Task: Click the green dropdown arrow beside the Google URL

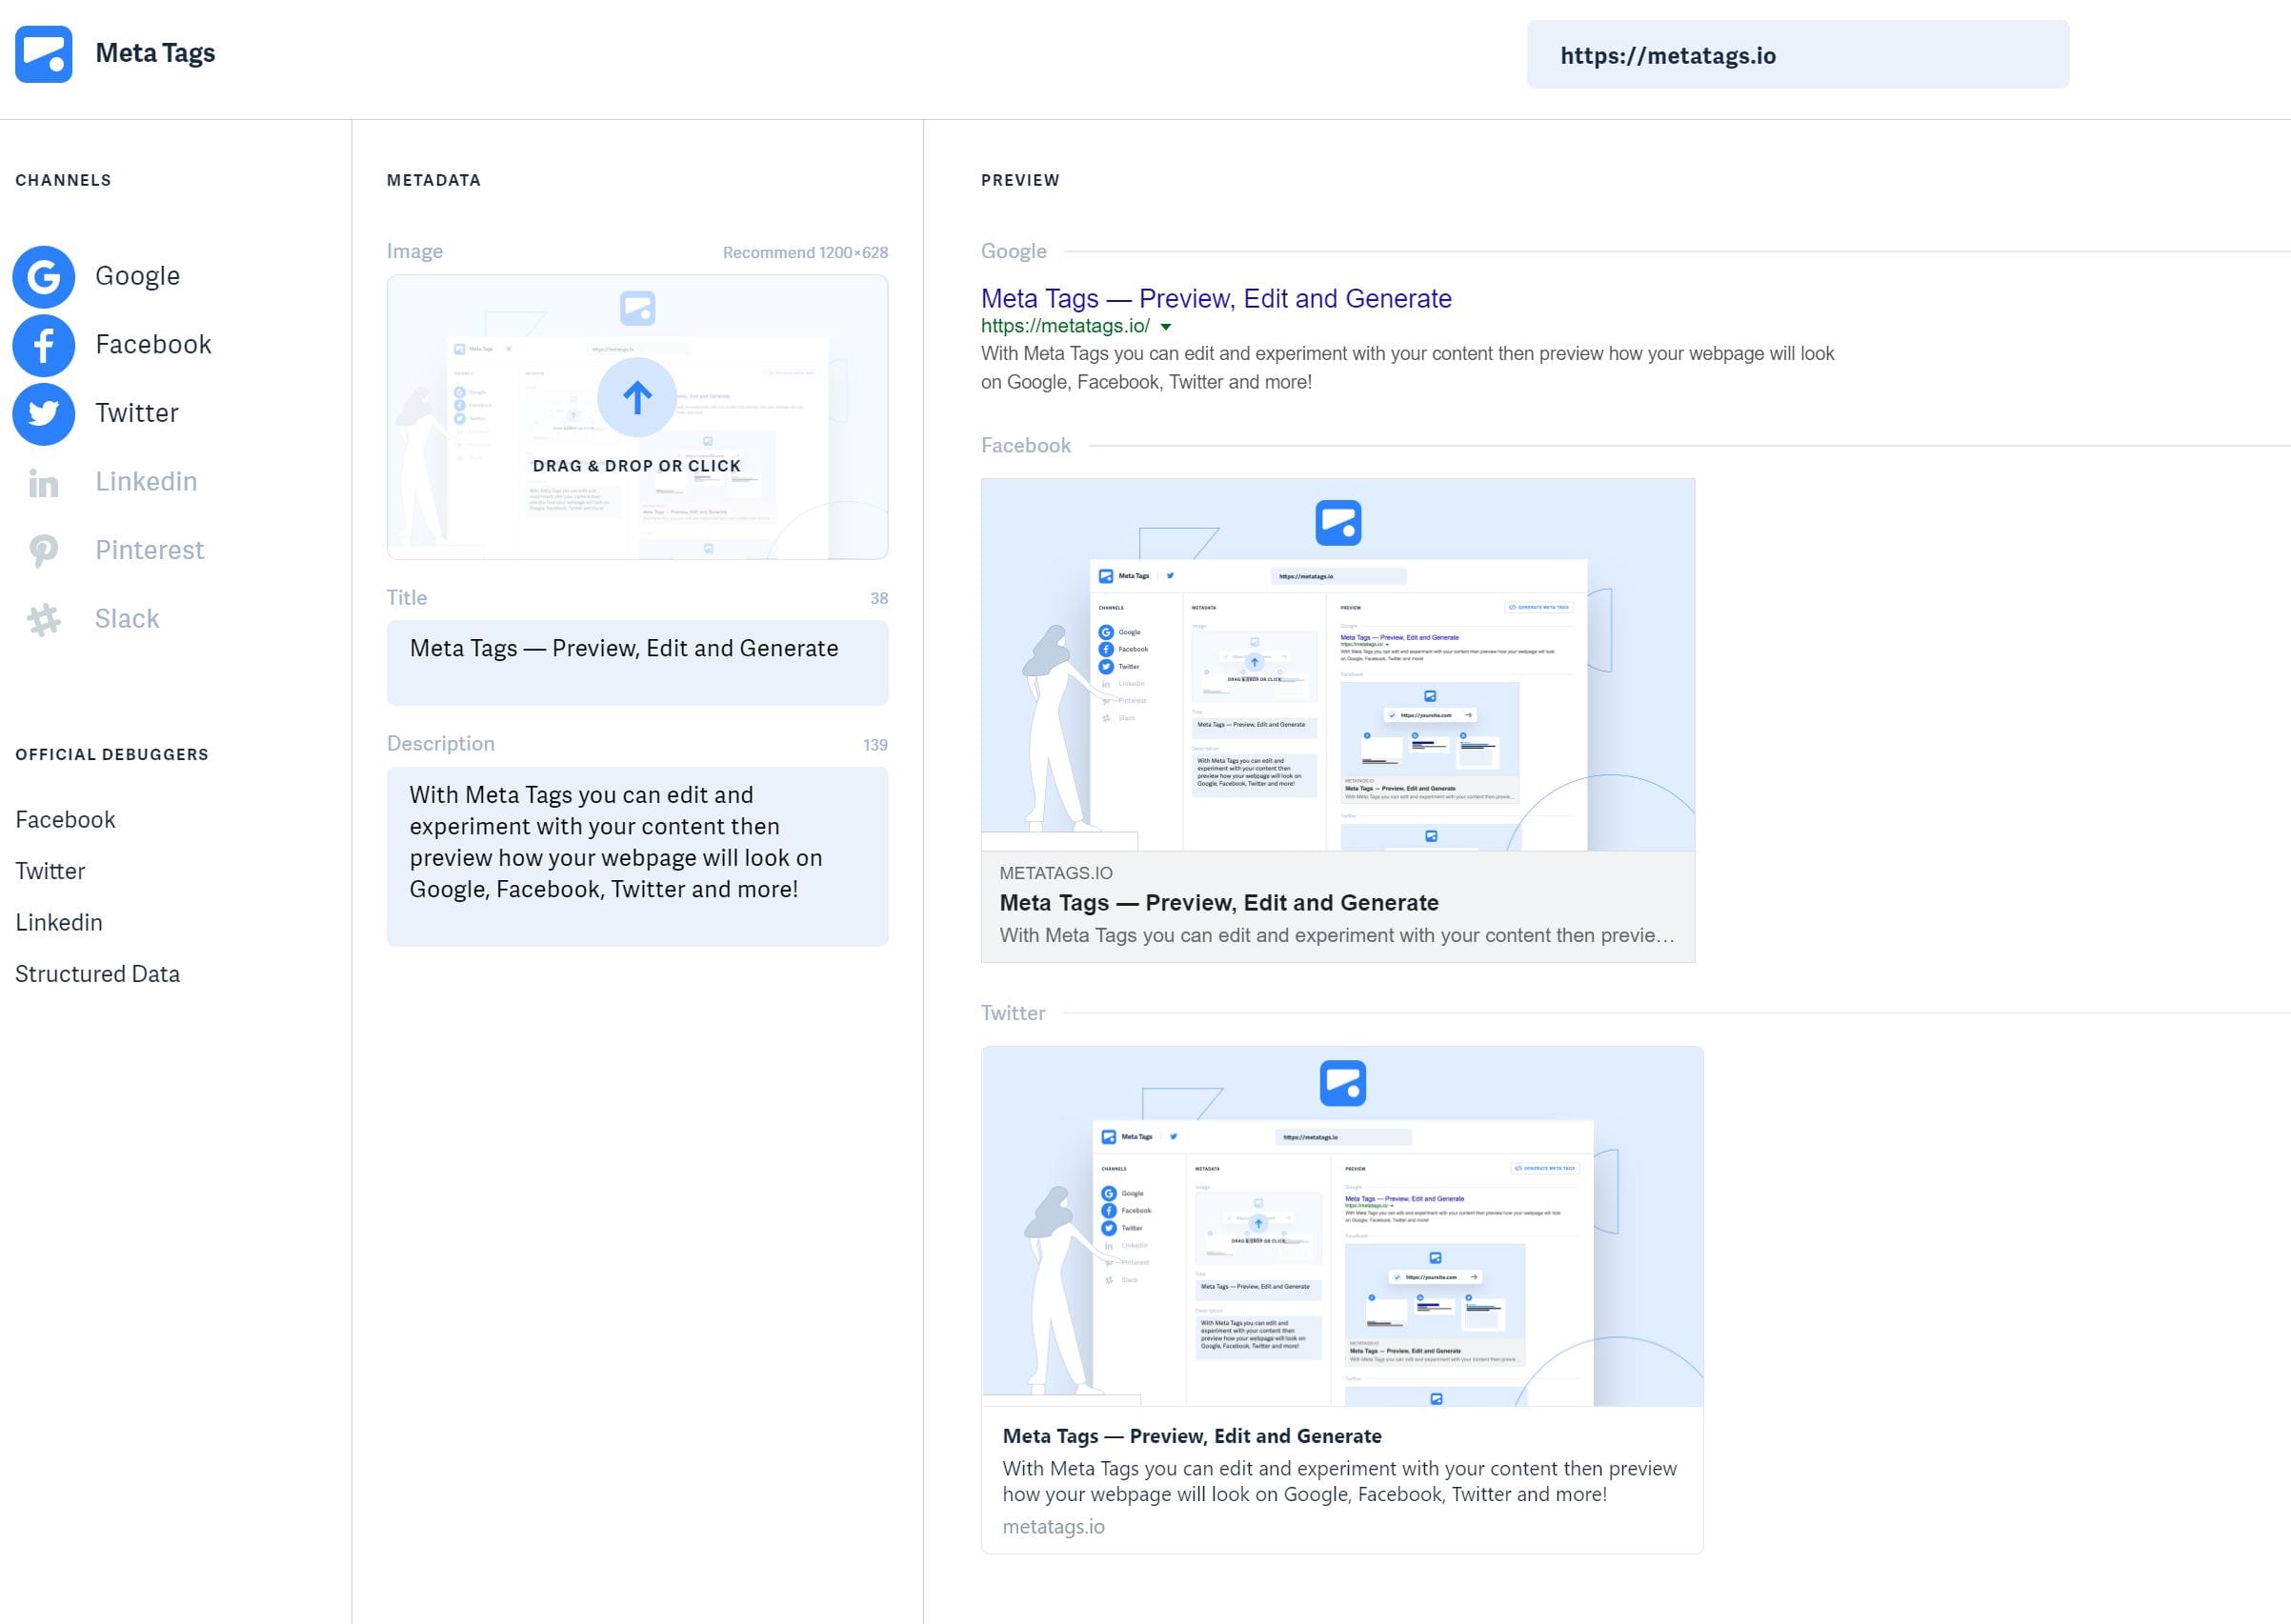Action: click(x=1166, y=327)
